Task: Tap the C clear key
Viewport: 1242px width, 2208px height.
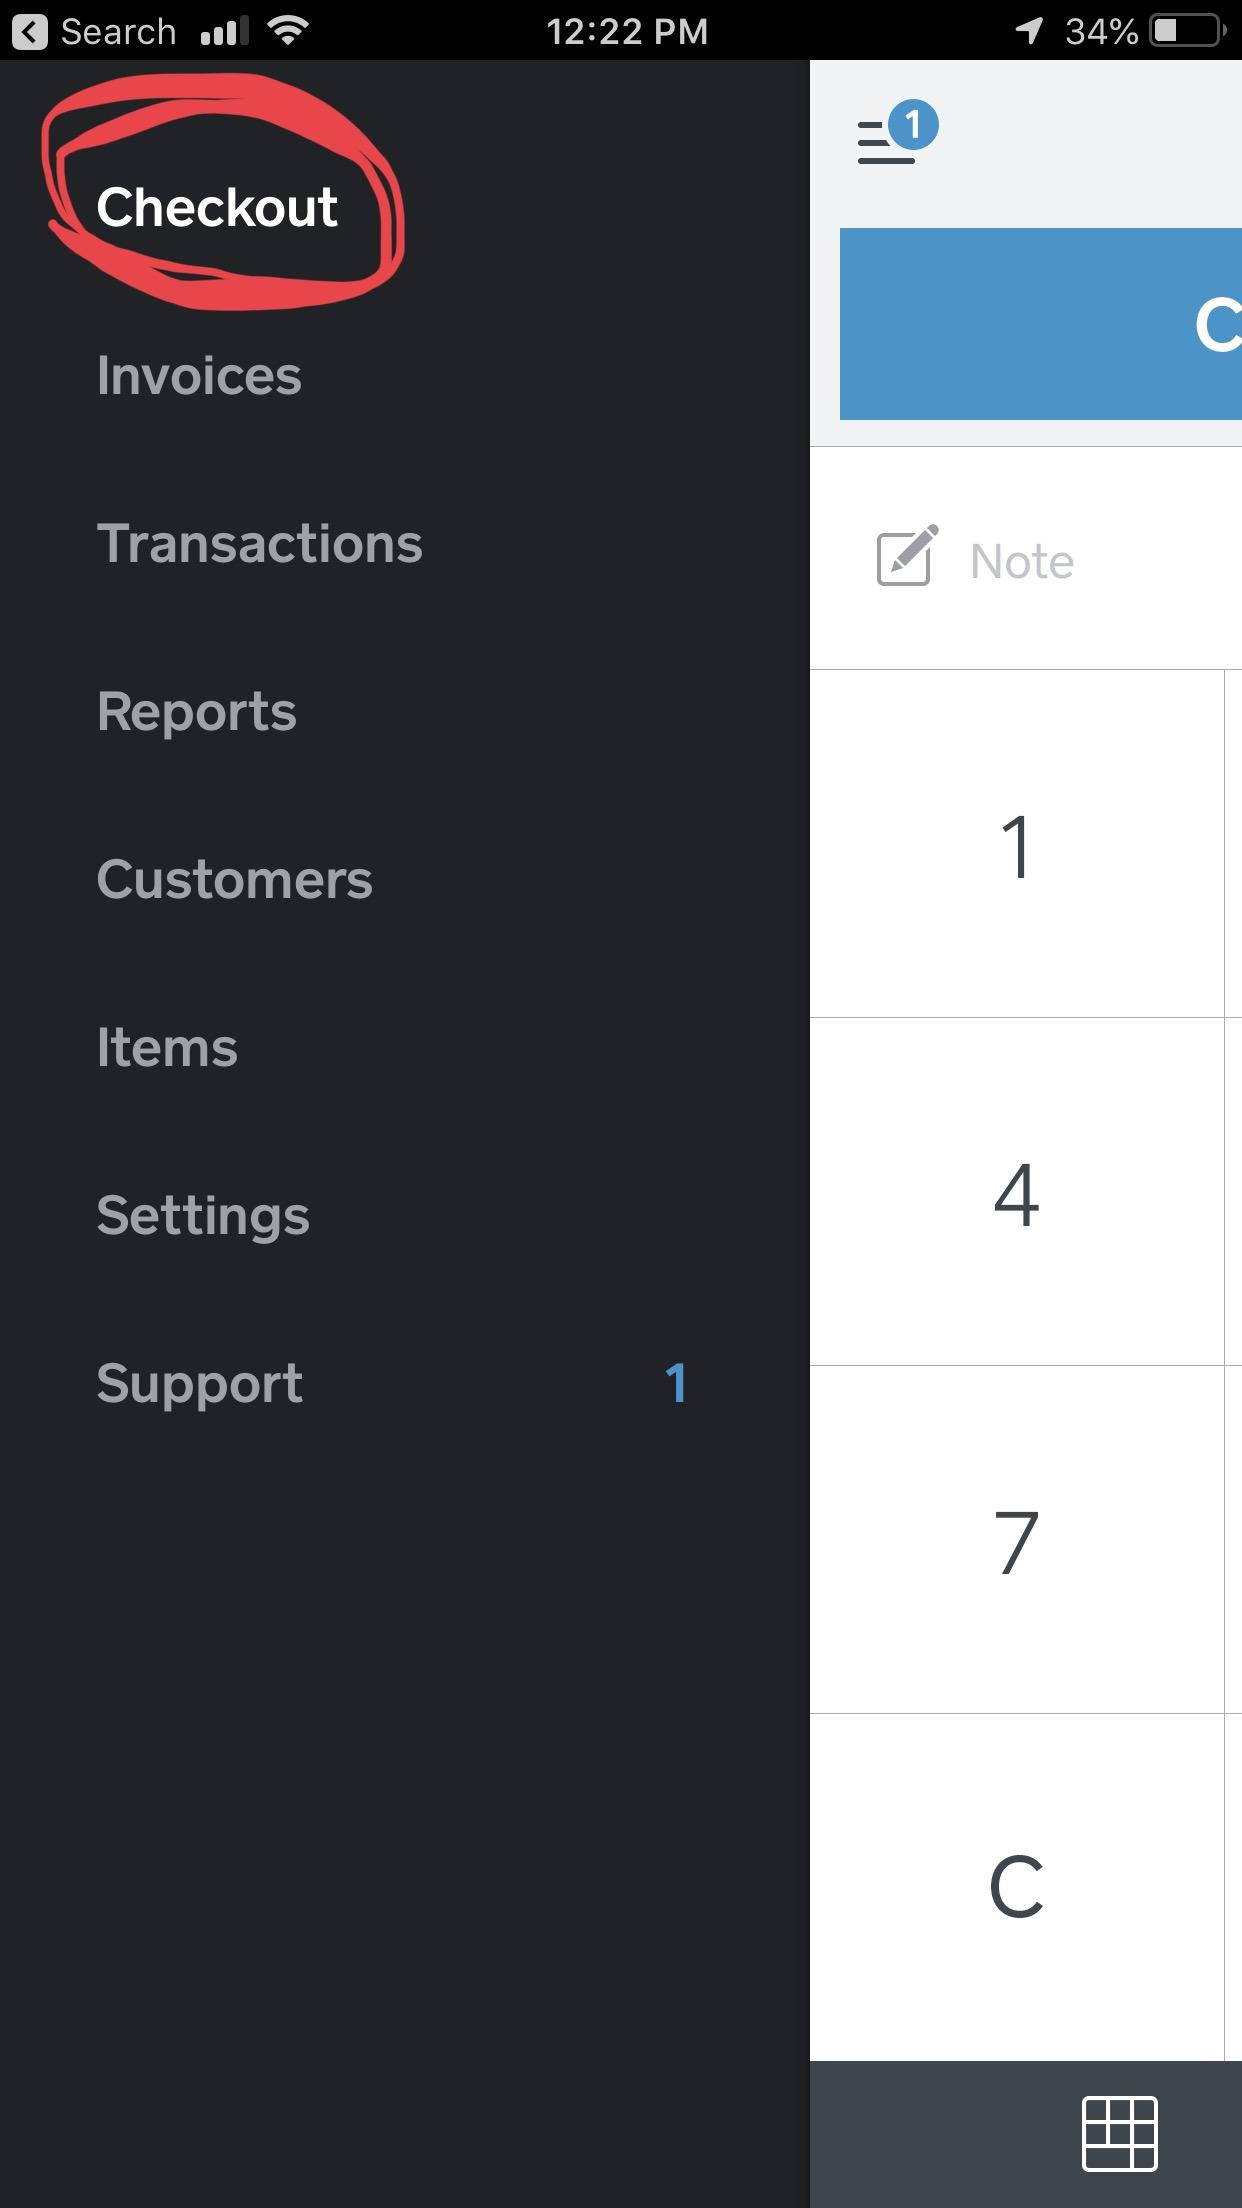Action: [1017, 1888]
